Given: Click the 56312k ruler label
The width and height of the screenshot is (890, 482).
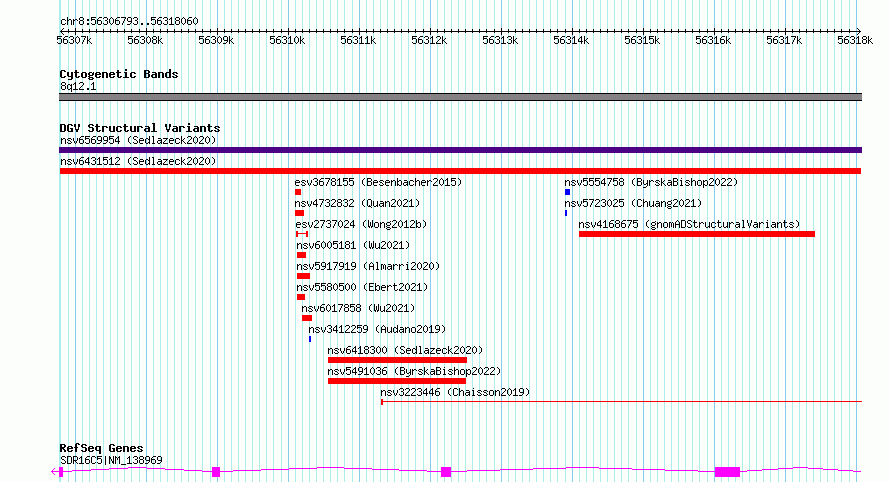Looking at the screenshot, I should tap(429, 40).
